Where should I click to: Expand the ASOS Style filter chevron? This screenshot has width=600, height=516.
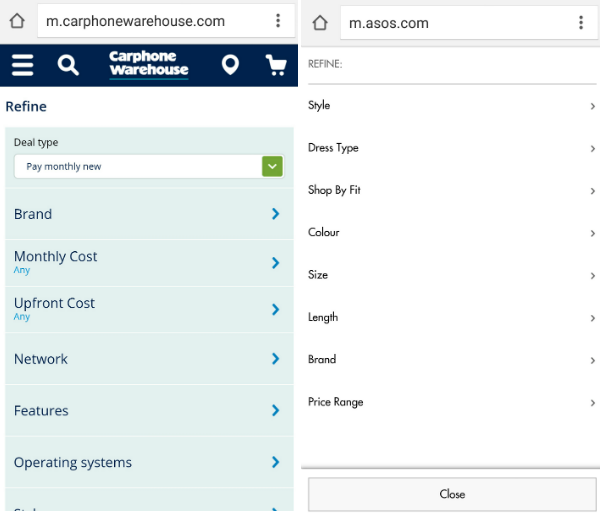coord(593,106)
